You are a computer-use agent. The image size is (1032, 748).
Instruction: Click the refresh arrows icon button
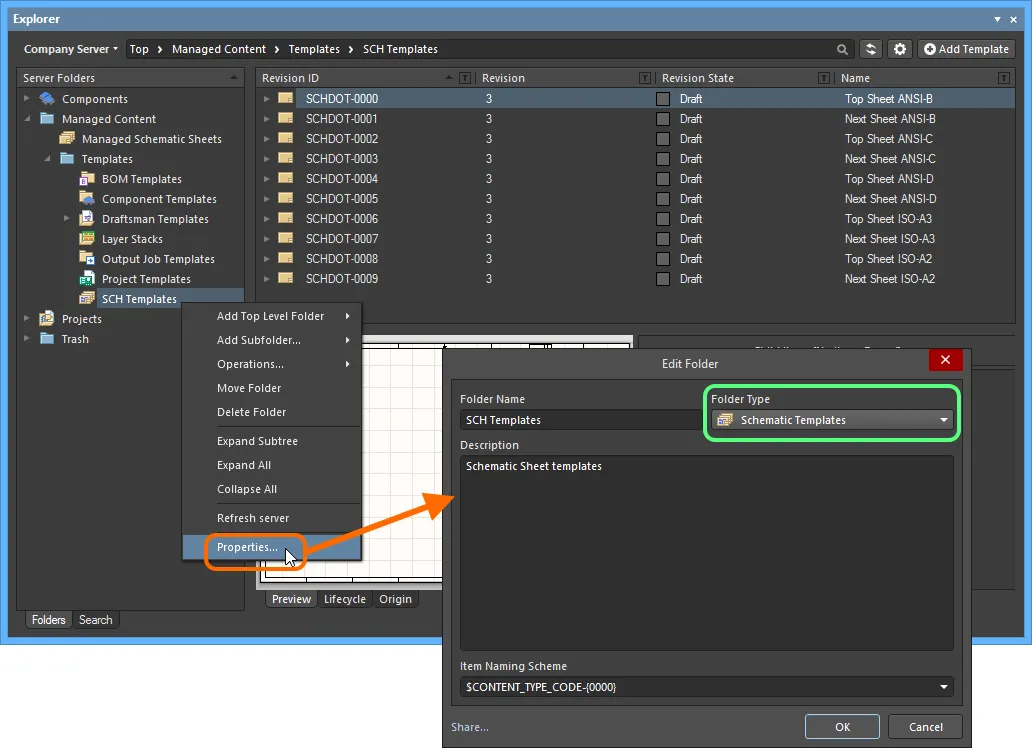tap(871, 49)
